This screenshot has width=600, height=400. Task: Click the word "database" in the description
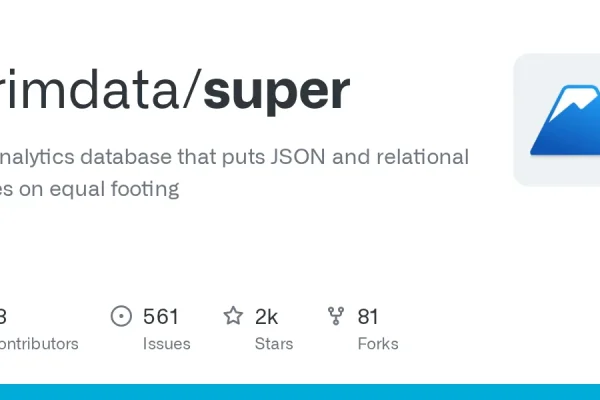click(x=126, y=157)
